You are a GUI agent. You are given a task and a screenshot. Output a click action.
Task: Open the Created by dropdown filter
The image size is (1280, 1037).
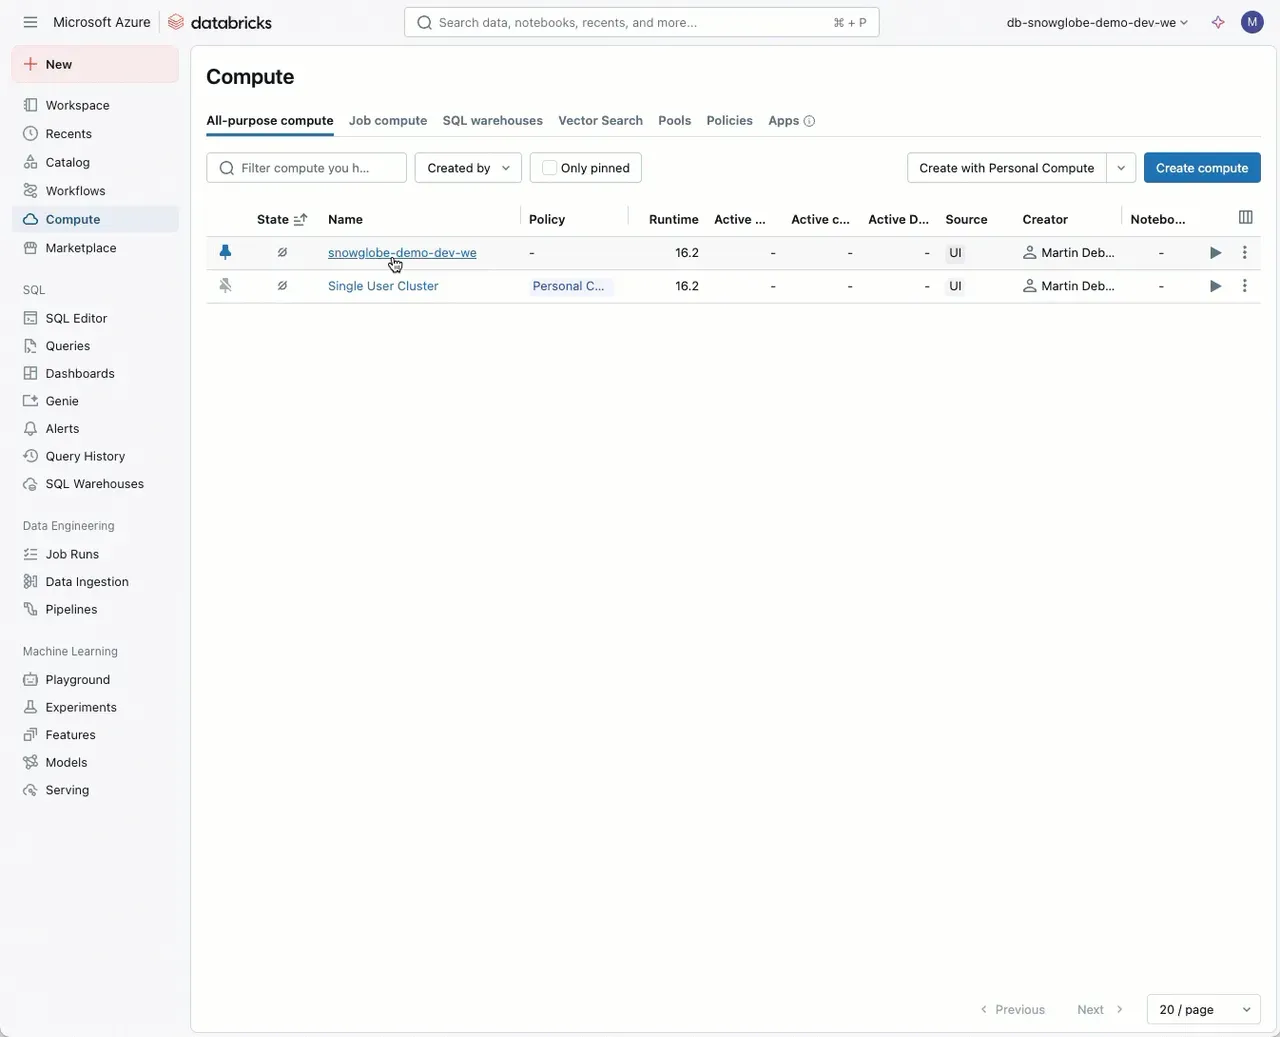(x=468, y=168)
